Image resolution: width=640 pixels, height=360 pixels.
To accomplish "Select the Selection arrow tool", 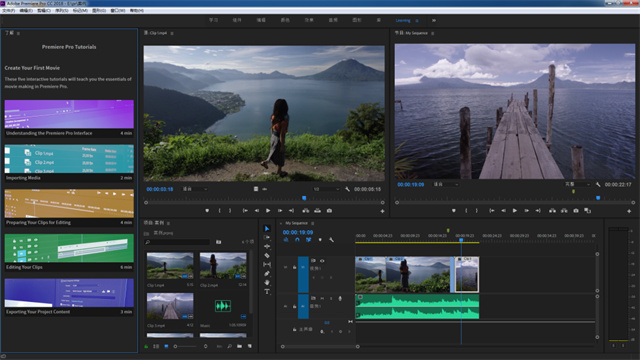I will (267, 229).
